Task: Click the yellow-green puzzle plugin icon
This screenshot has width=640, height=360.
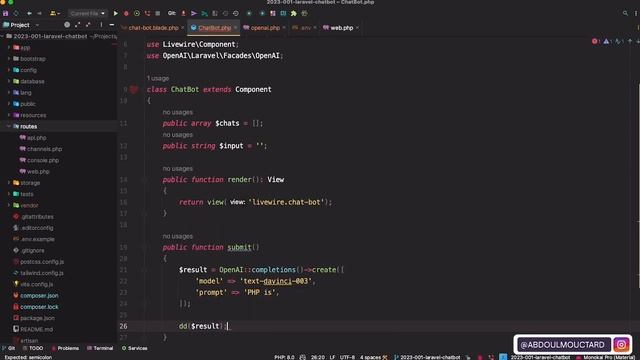Action: [294, 13]
